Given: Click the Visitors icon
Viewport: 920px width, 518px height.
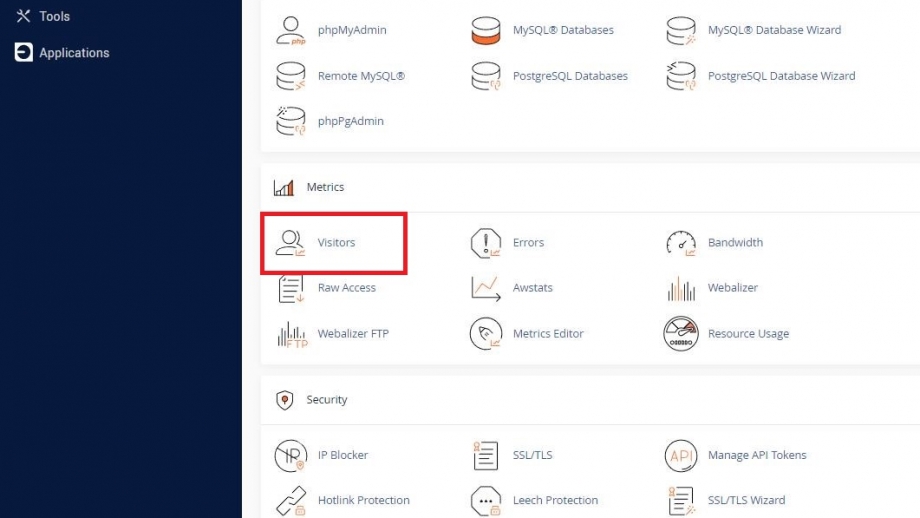Looking at the screenshot, I should pos(291,243).
